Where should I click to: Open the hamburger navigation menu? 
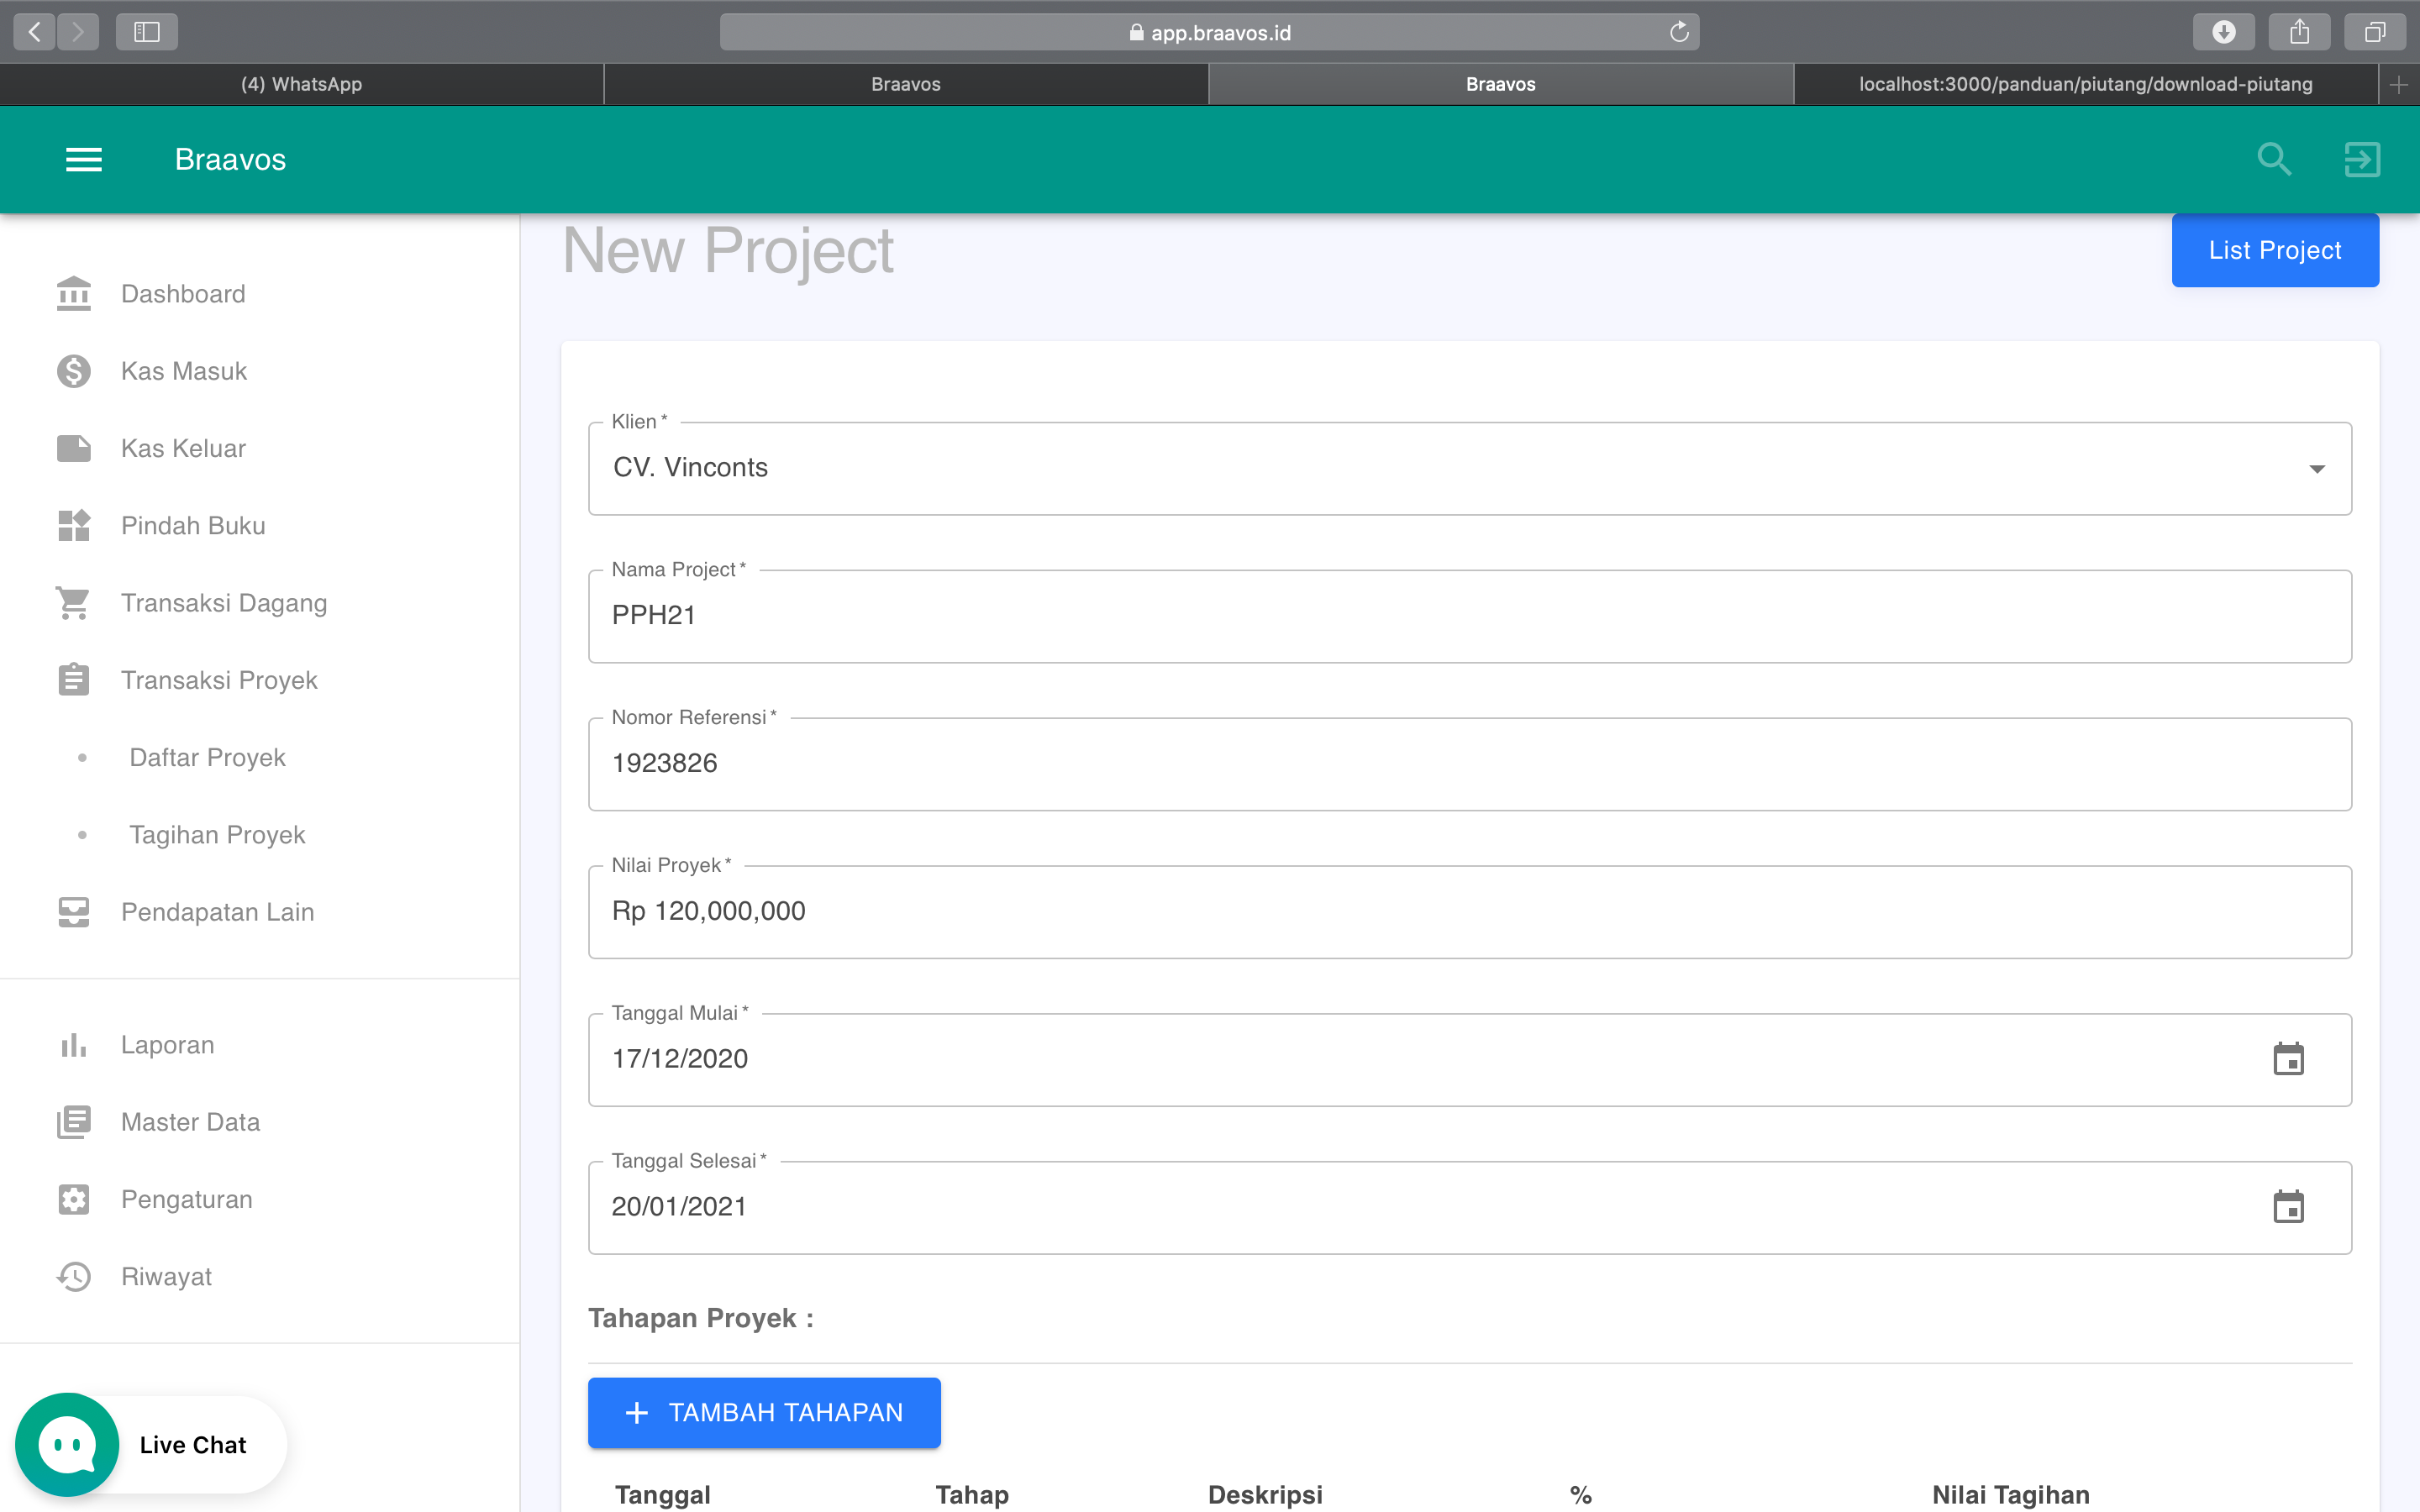84,159
